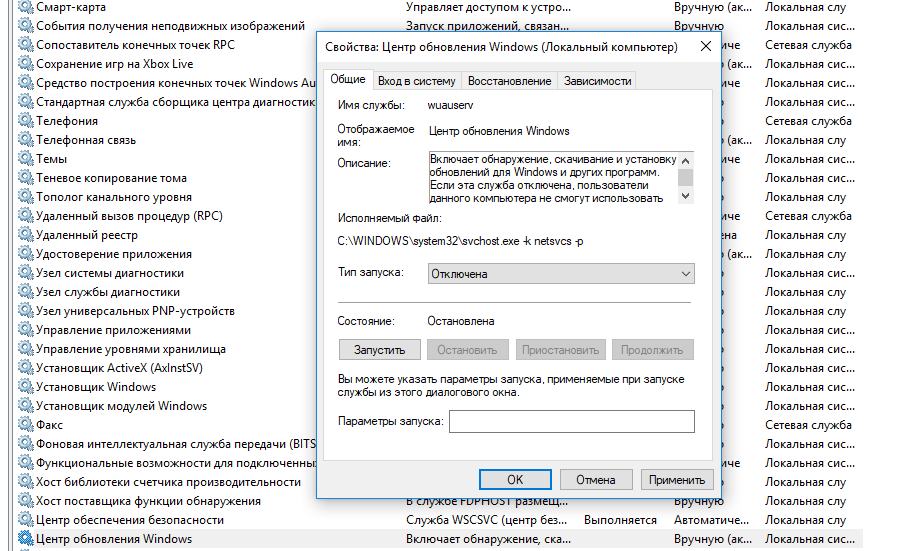
Task: Click the Служба WSCSVC description cell
Action: point(486,520)
